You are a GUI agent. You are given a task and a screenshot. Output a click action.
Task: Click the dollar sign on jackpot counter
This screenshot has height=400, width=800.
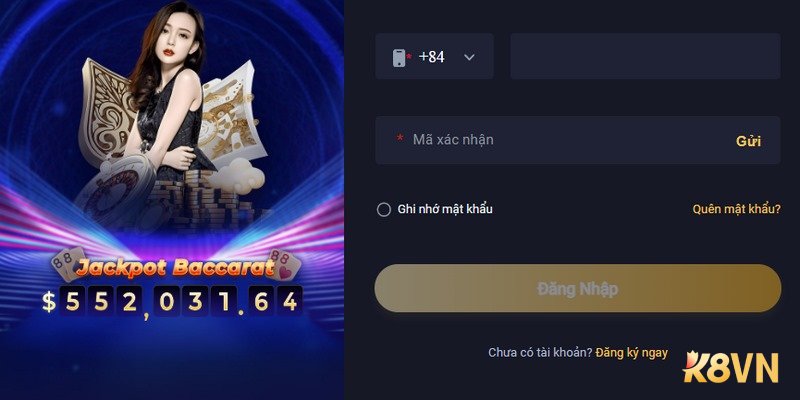click(x=48, y=302)
